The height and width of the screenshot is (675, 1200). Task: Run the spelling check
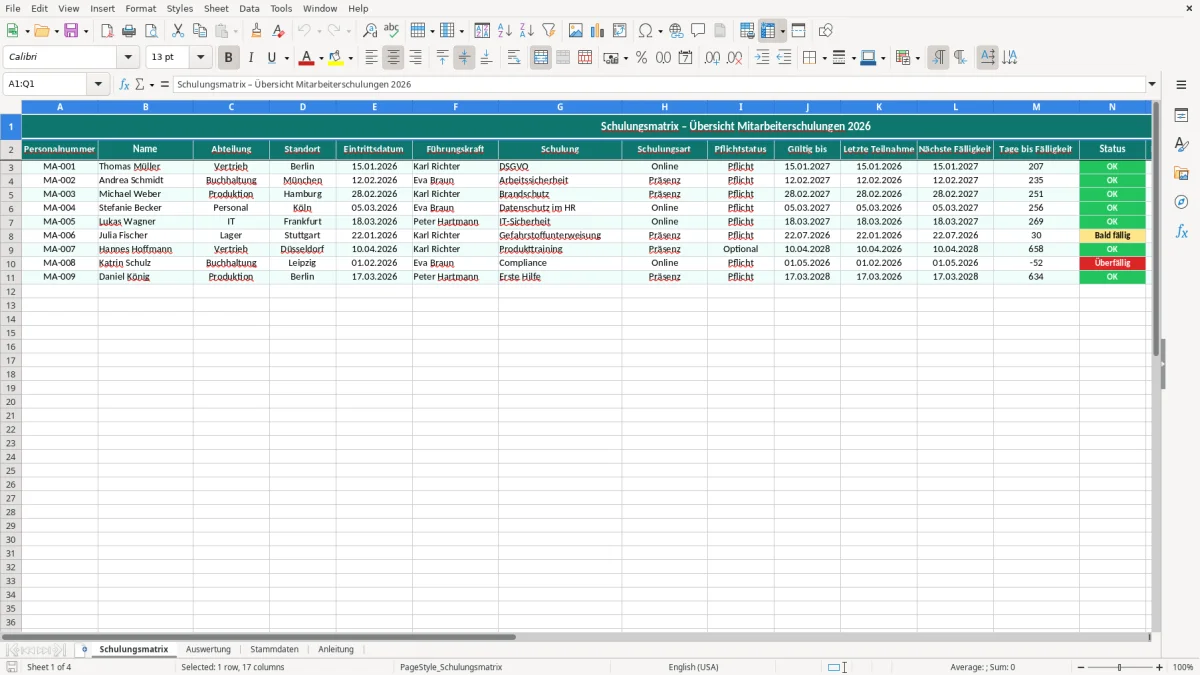392,31
